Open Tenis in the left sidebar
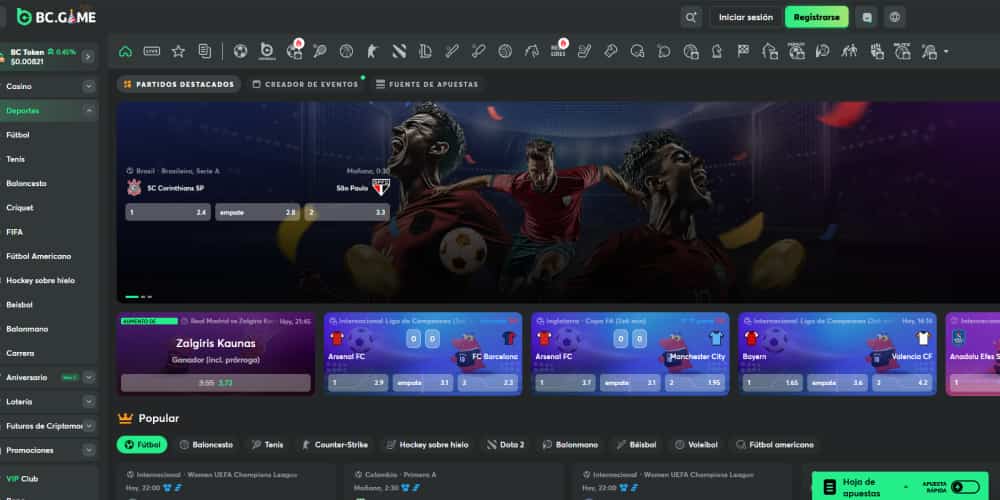 (16, 159)
